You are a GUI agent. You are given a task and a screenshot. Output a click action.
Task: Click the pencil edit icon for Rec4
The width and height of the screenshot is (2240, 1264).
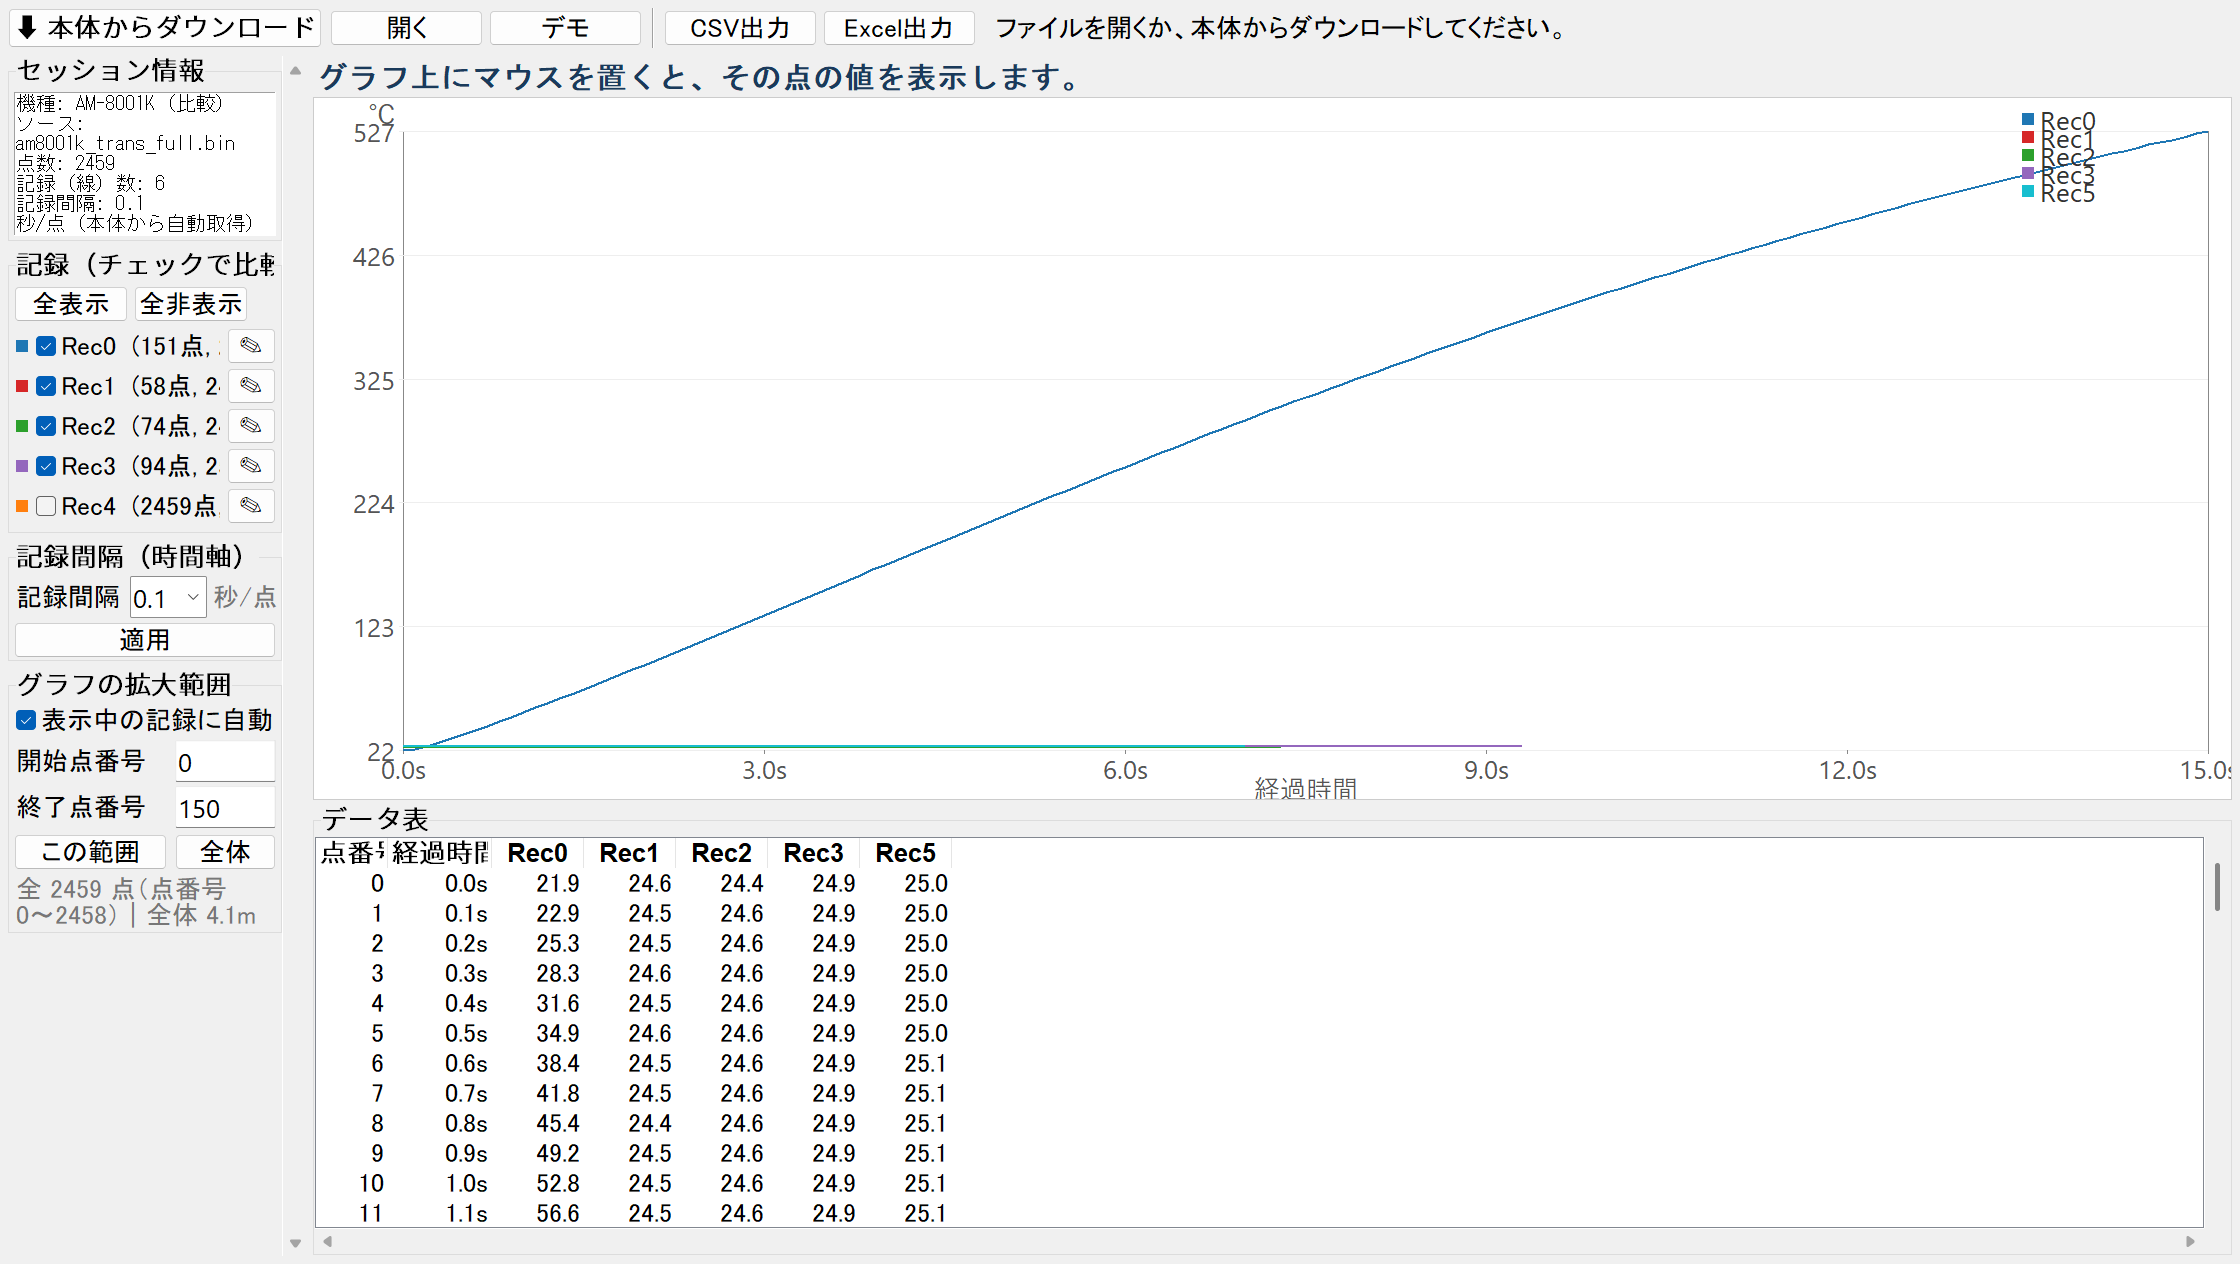pyautogui.click(x=251, y=506)
